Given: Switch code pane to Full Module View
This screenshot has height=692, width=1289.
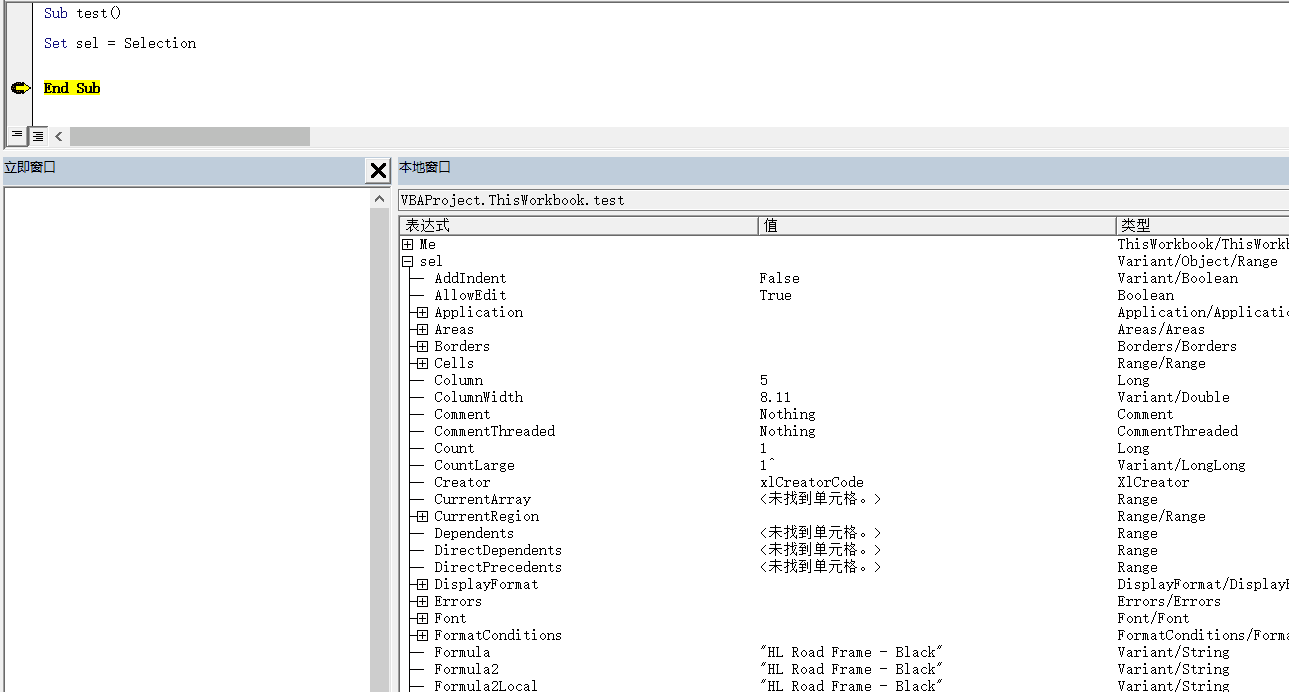Looking at the screenshot, I should [37, 135].
